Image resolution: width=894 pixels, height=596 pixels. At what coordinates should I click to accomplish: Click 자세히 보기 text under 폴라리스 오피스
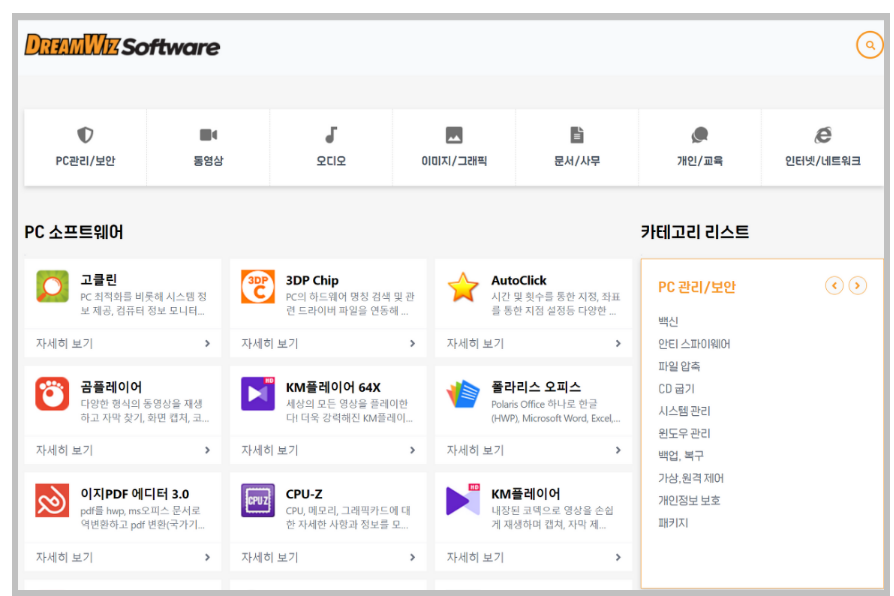(x=476, y=450)
